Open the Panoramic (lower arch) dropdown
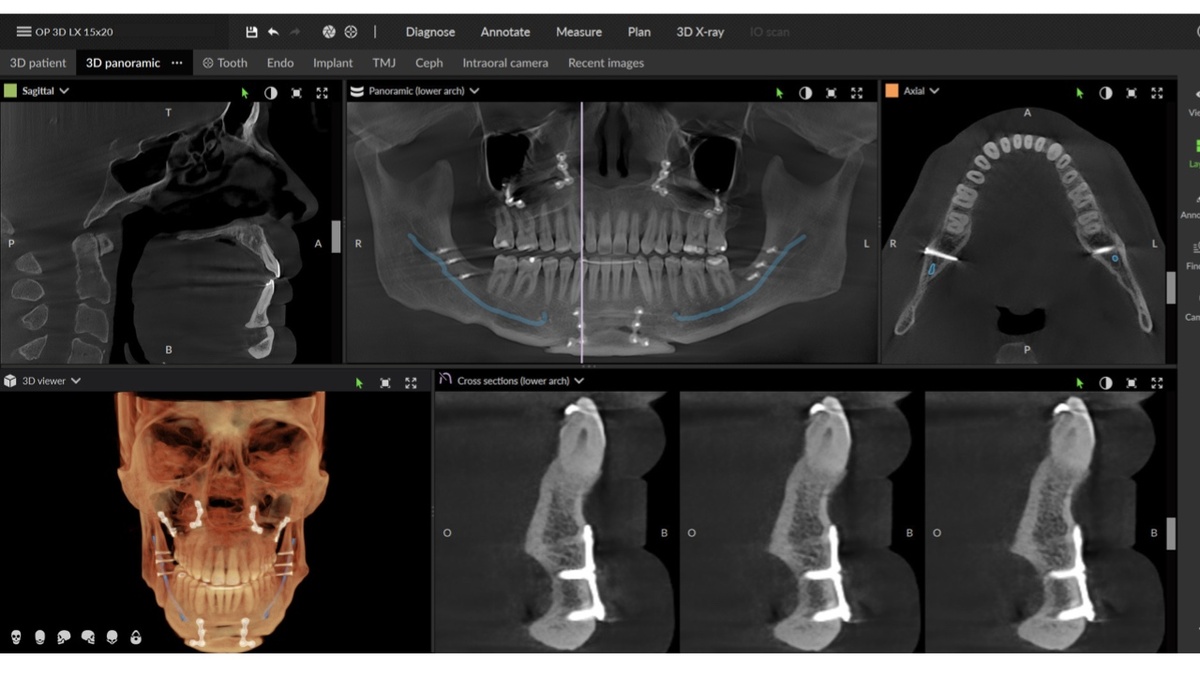Image resolution: width=1200 pixels, height=675 pixels. pos(424,91)
